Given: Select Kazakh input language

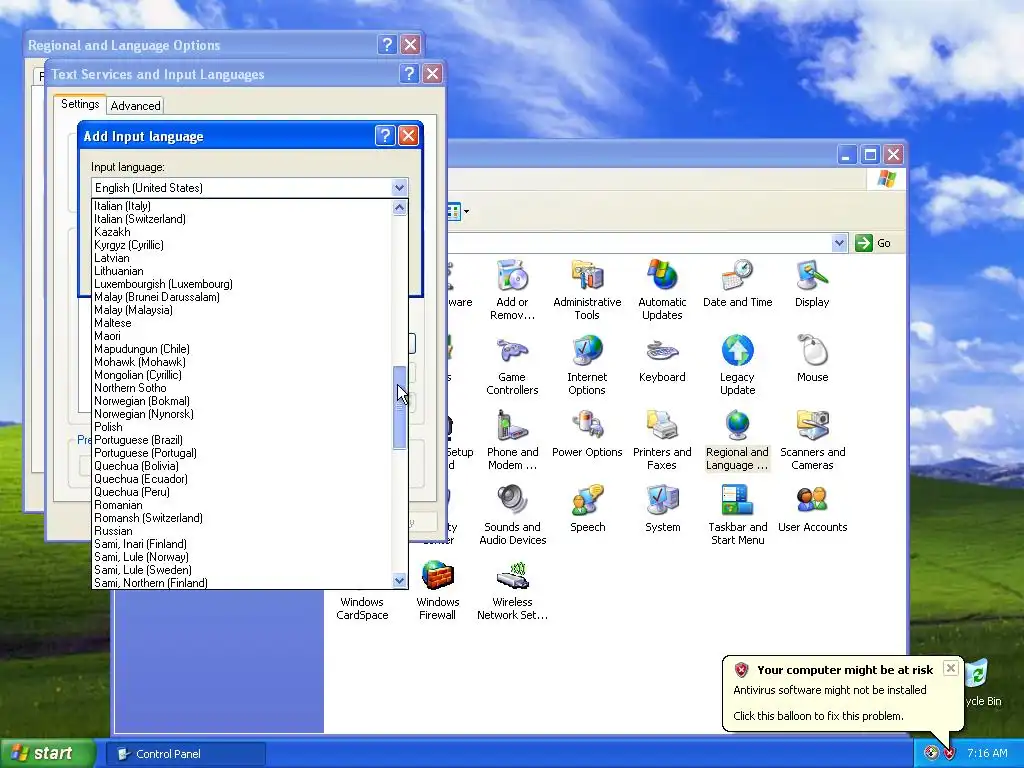Looking at the screenshot, I should 242,232.
